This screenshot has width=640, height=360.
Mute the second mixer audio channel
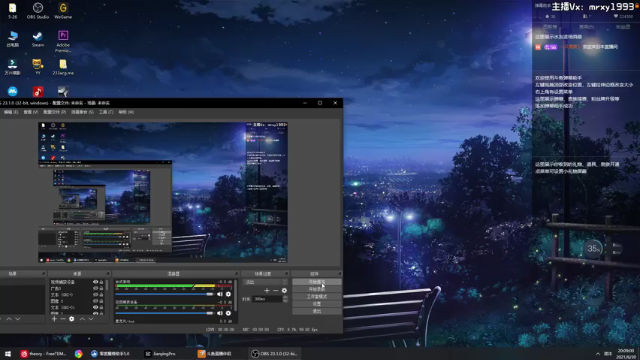(220, 313)
